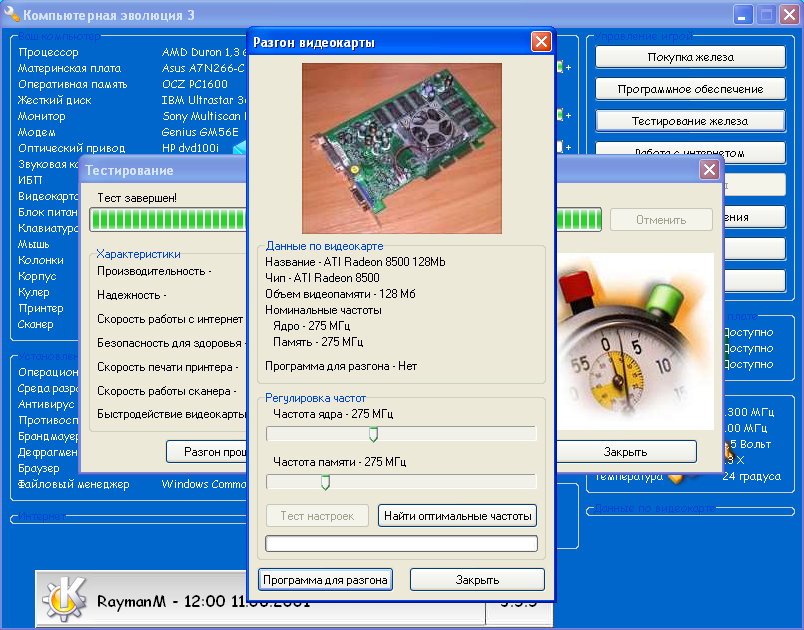Click the Чип - ATI Radeon 8500 line
The height and width of the screenshot is (630, 804).
tap(322, 278)
